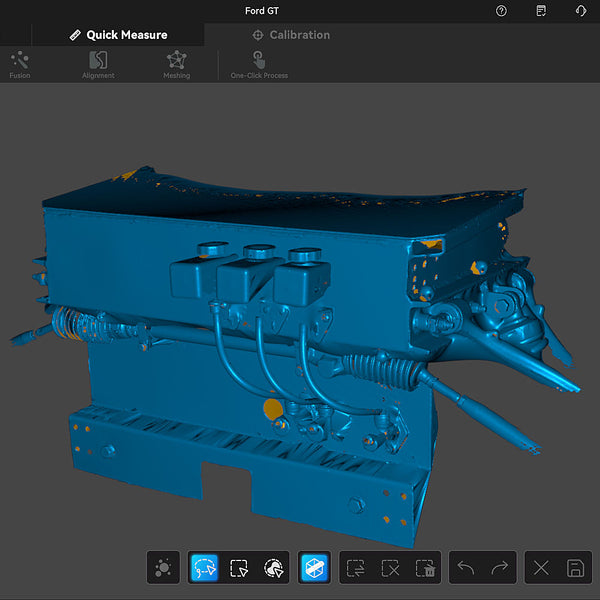This screenshot has width=600, height=600.
Task: Open the help question mark icon
Action: pos(501,11)
